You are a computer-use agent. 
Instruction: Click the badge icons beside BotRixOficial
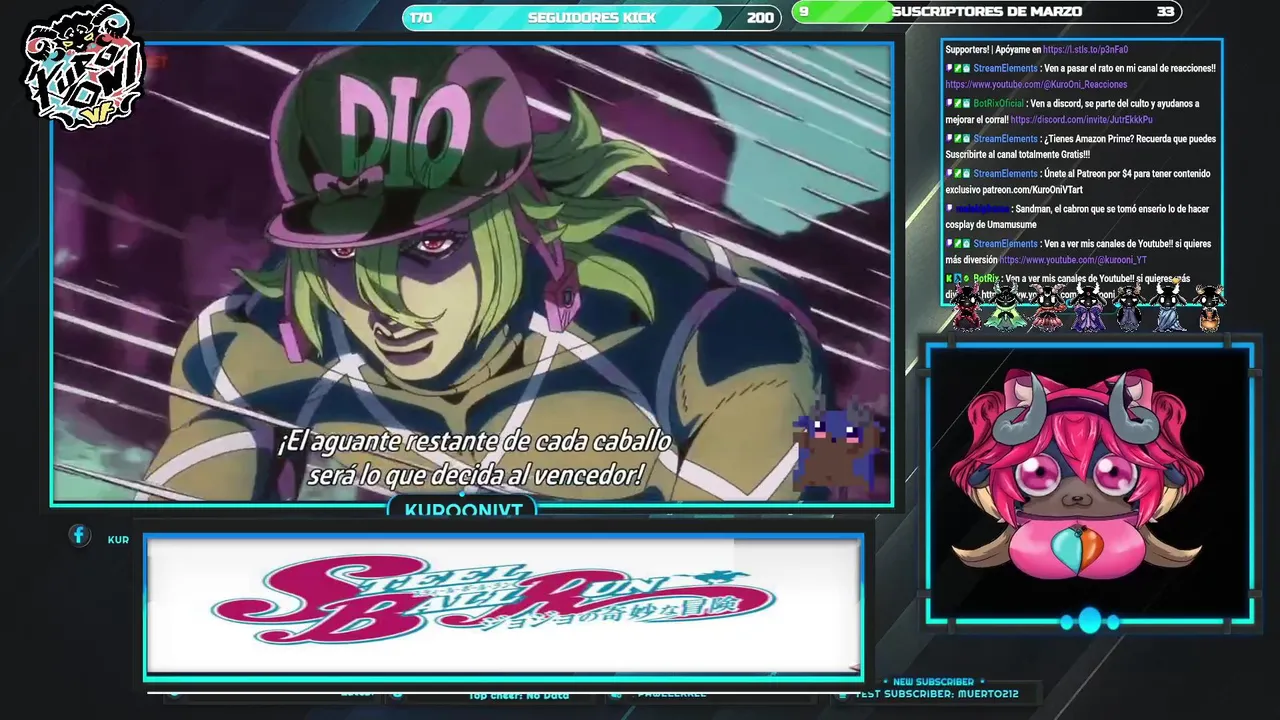(958, 104)
